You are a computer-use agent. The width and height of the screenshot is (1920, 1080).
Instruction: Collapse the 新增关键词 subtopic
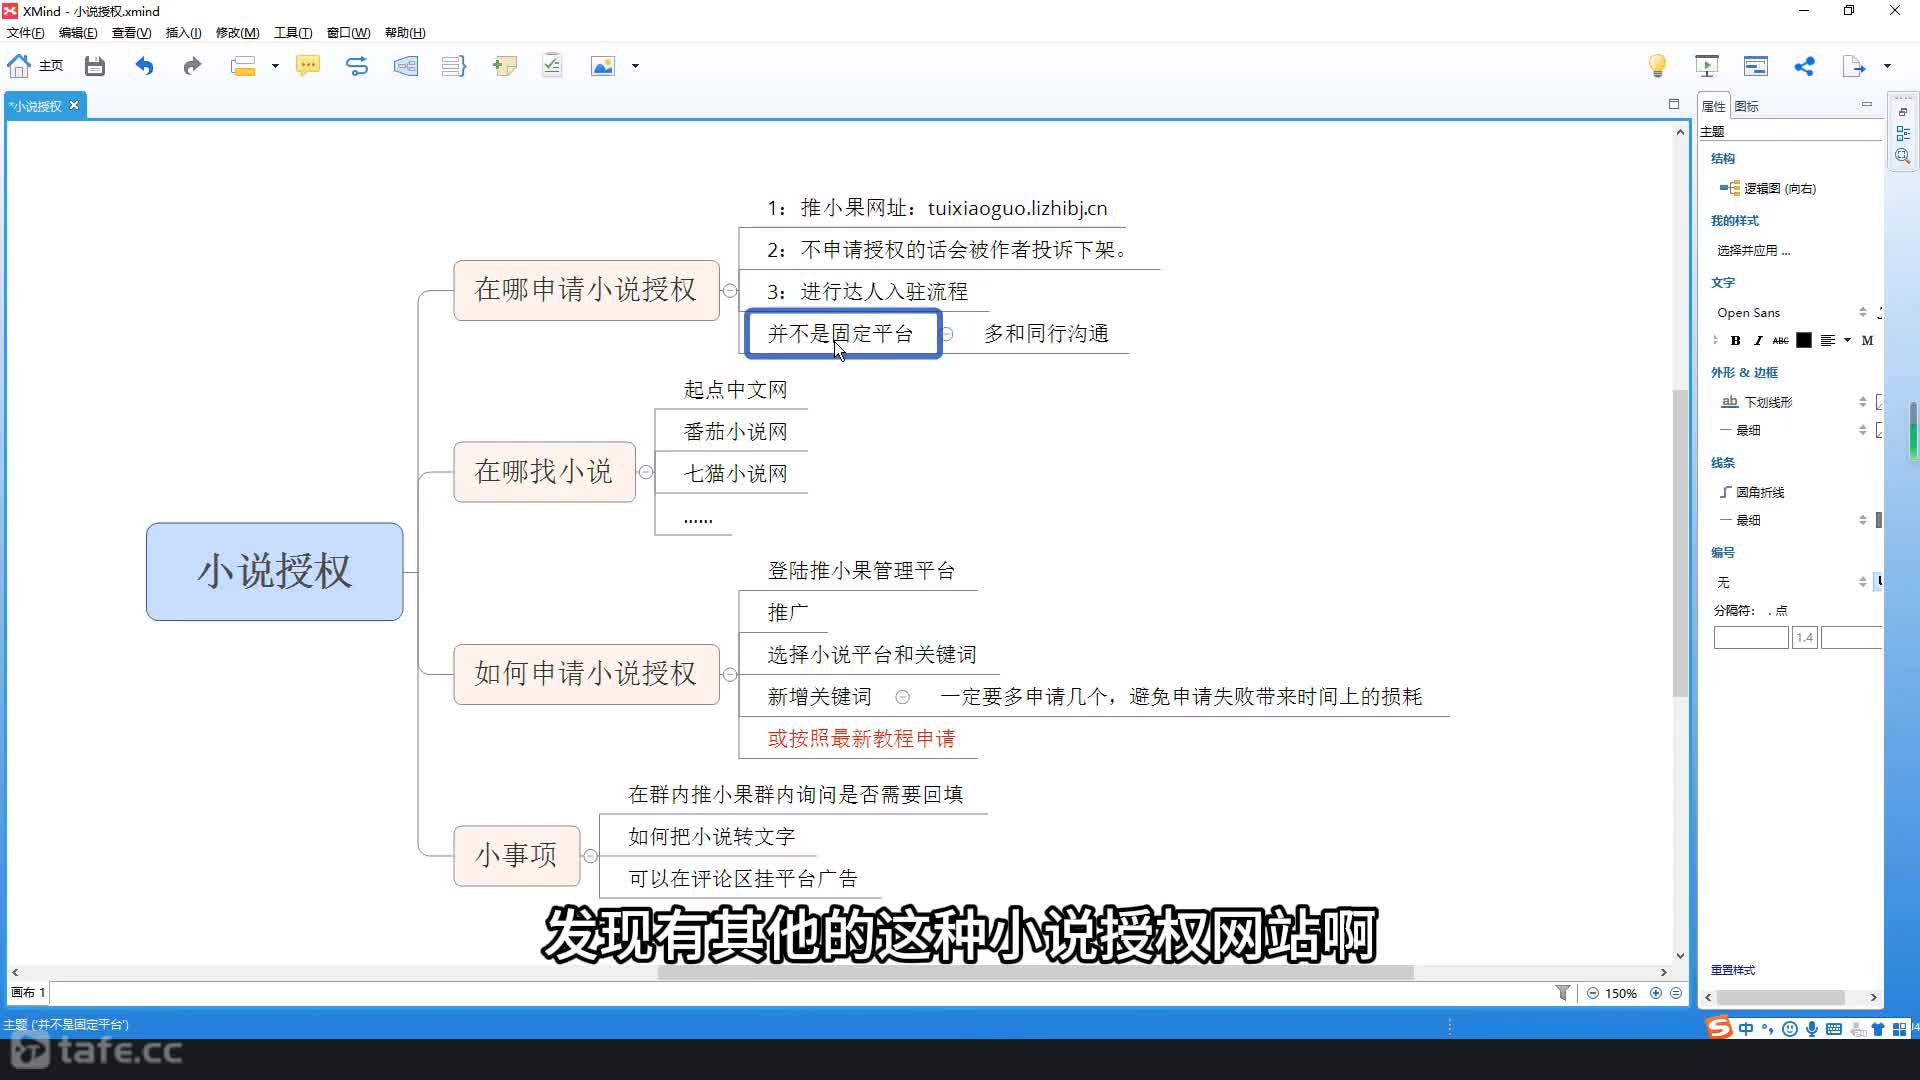click(x=902, y=697)
